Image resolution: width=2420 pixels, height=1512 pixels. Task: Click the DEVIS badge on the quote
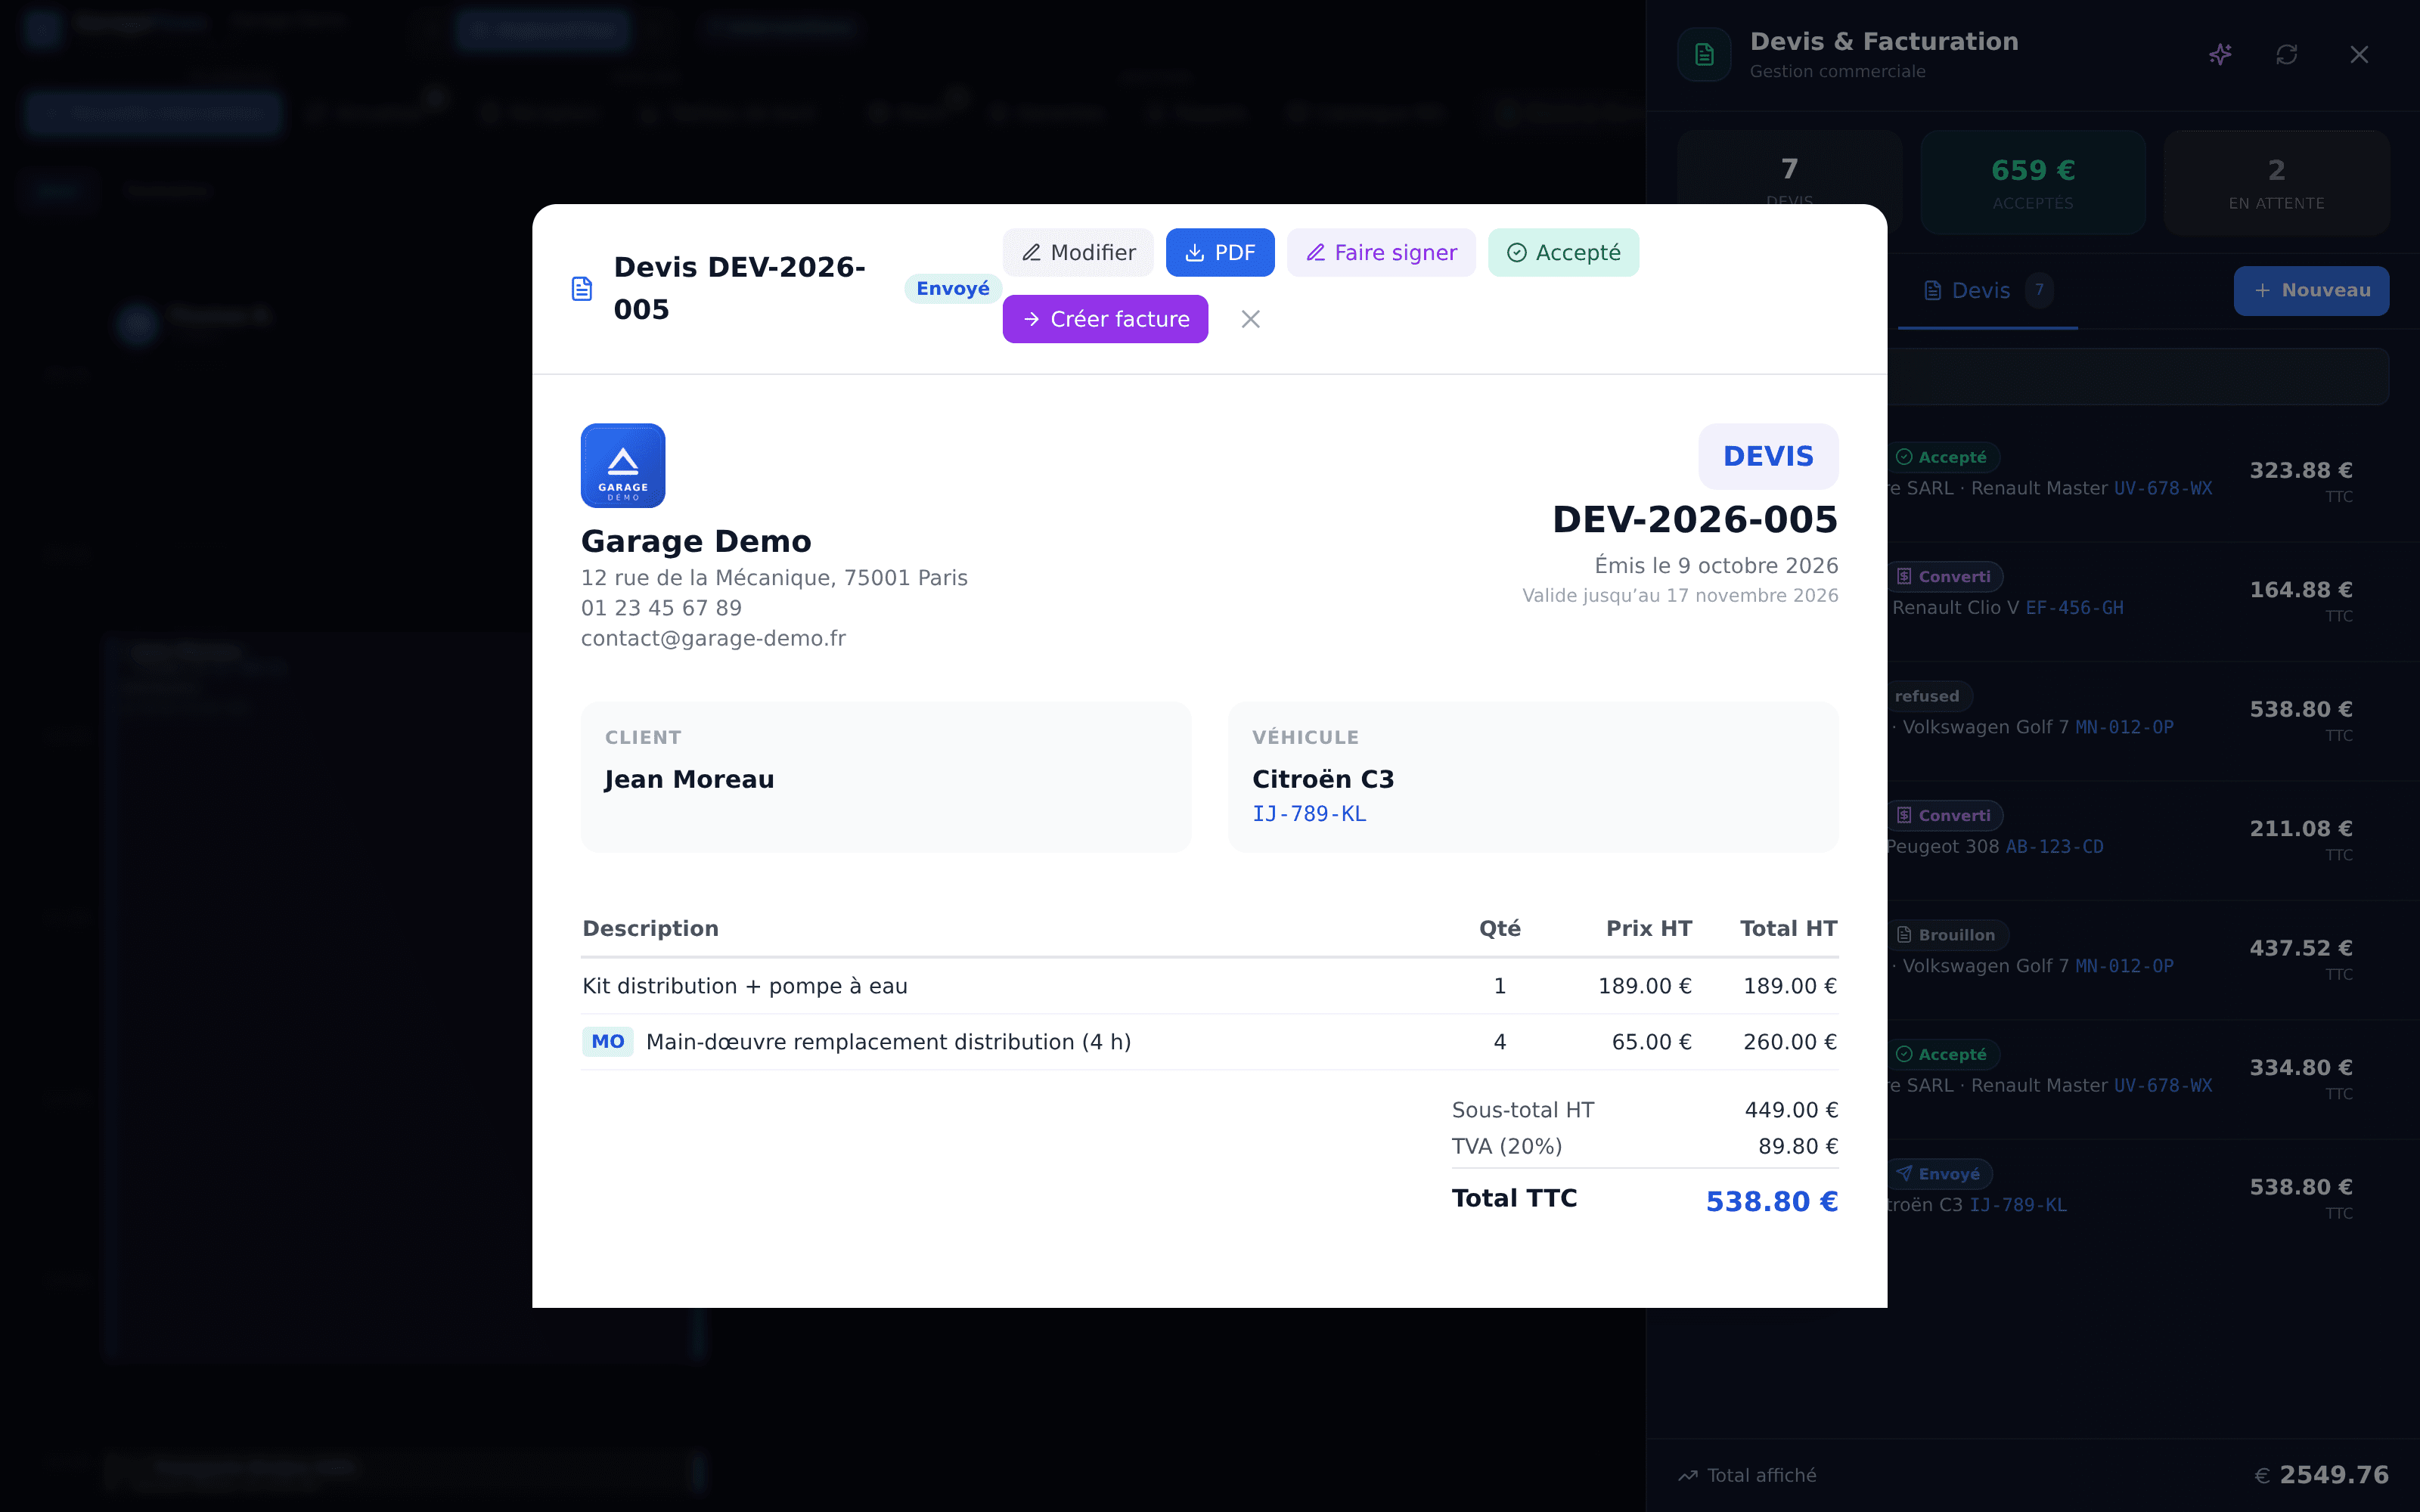[x=1768, y=456]
